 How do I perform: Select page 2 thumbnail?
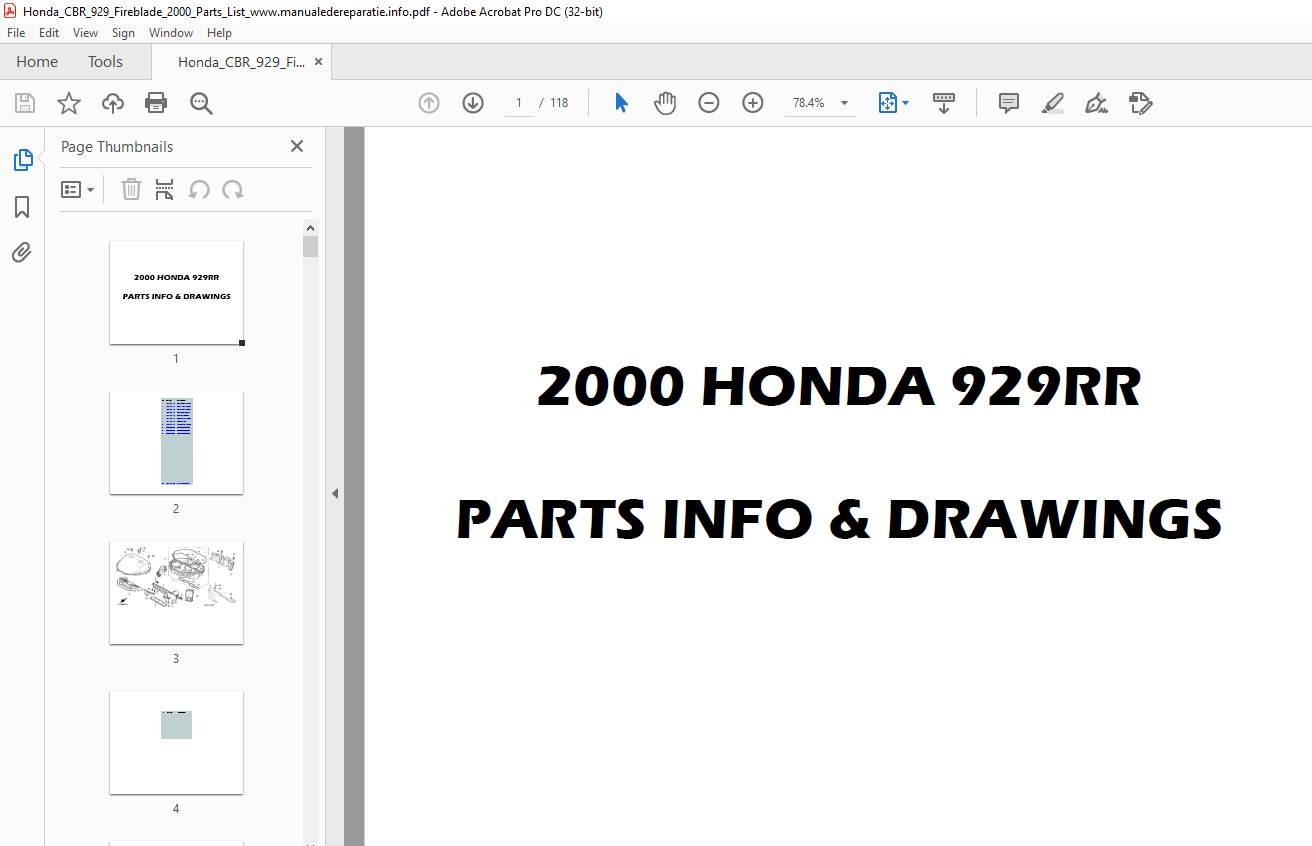pos(176,442)
